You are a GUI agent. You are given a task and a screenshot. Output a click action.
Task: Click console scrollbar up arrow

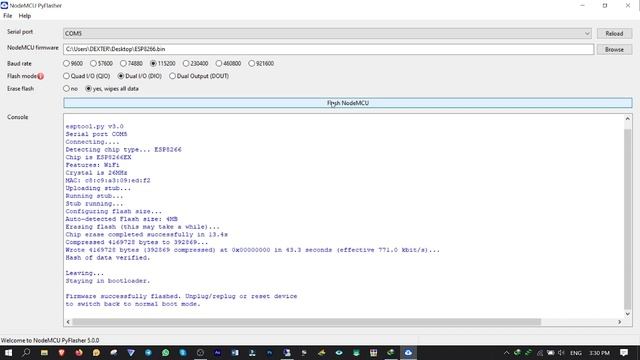tap(628, 119)
